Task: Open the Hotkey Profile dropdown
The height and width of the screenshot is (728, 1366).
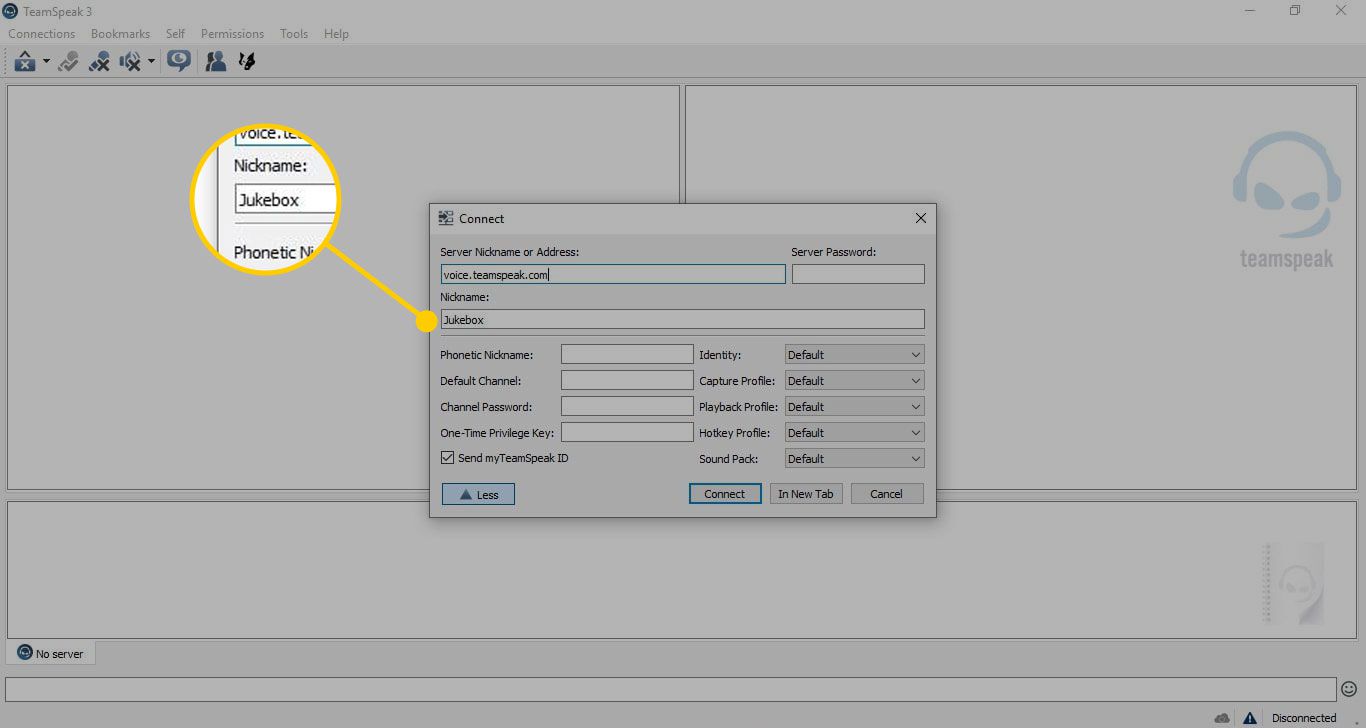Action: point(854,432)
